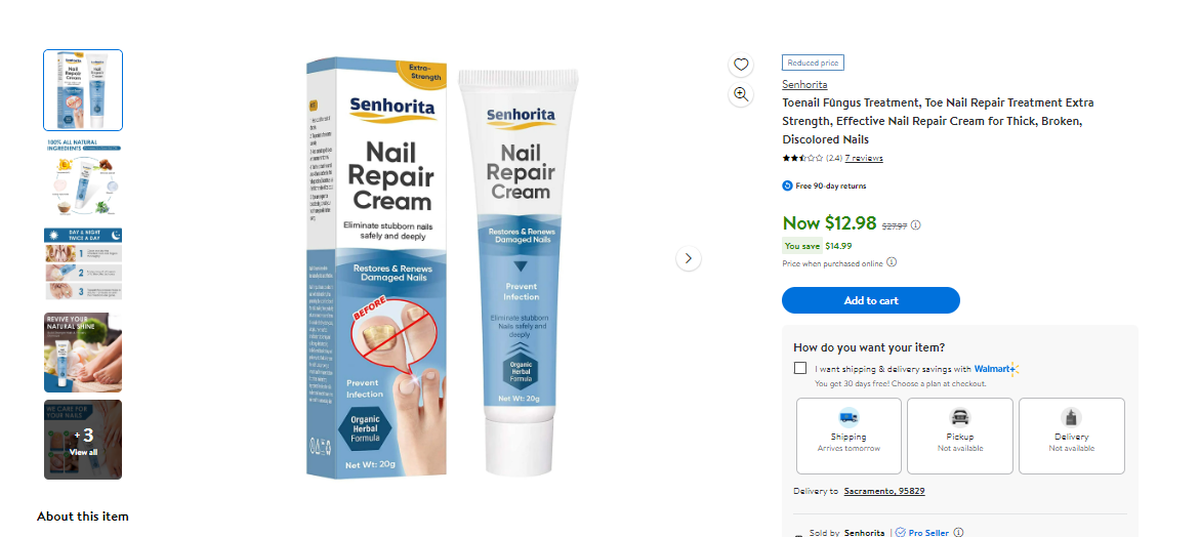The image size is (1200, 537).
Task: Select Shipping truck fulfillment option
Action: click(849, 436)
